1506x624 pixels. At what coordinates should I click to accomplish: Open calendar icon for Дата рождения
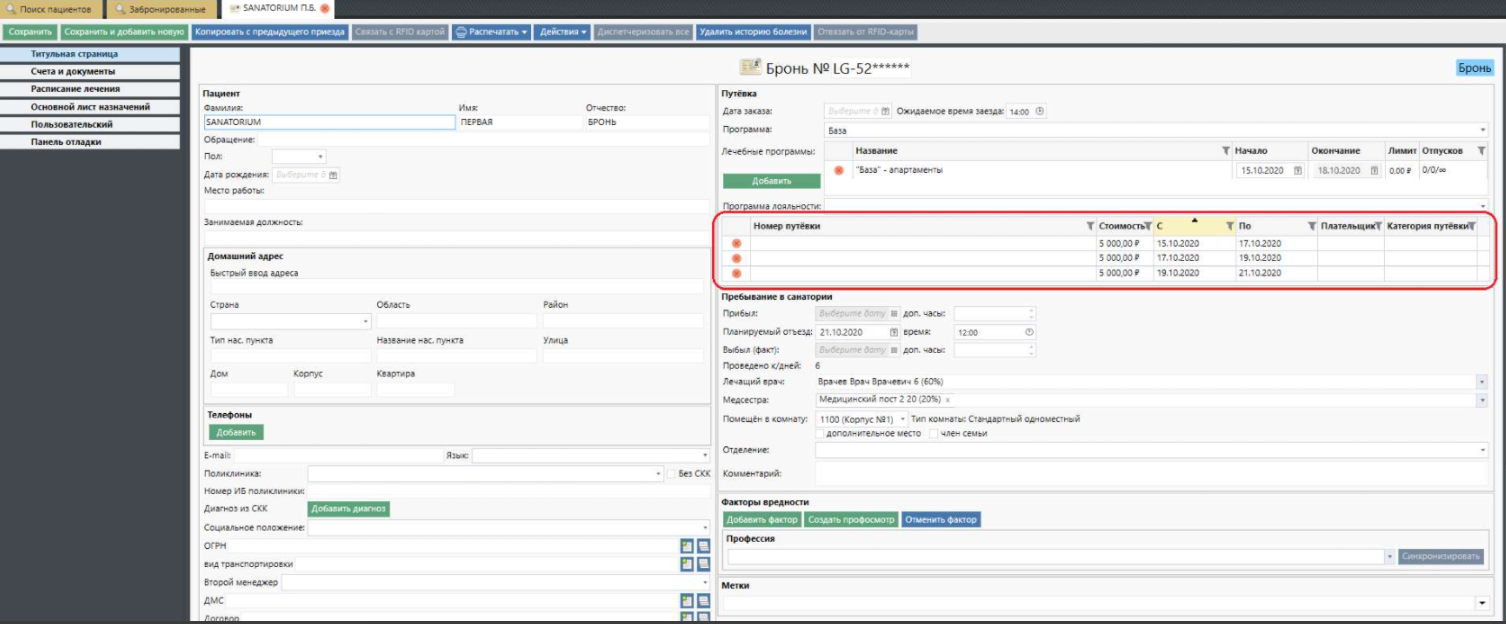coord(333,174)
